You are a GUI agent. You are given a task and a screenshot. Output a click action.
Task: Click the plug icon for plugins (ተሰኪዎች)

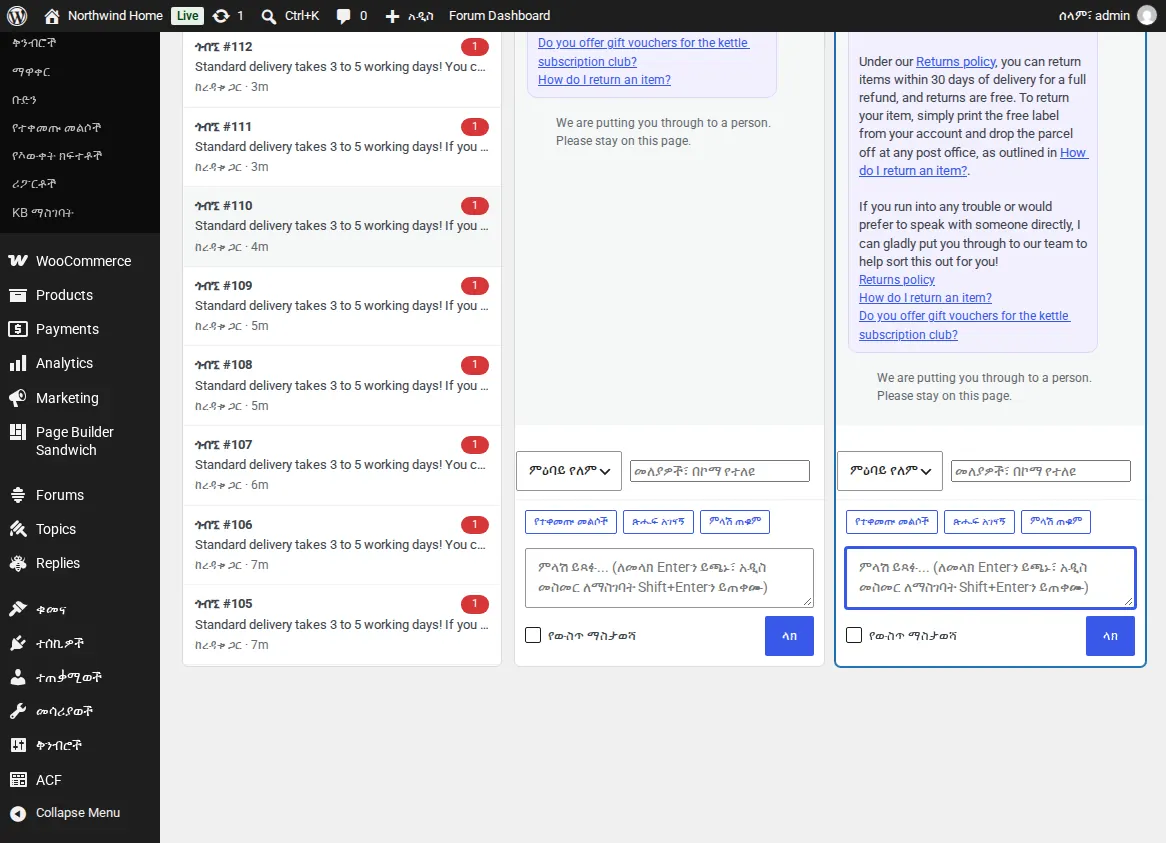point(18,643)
